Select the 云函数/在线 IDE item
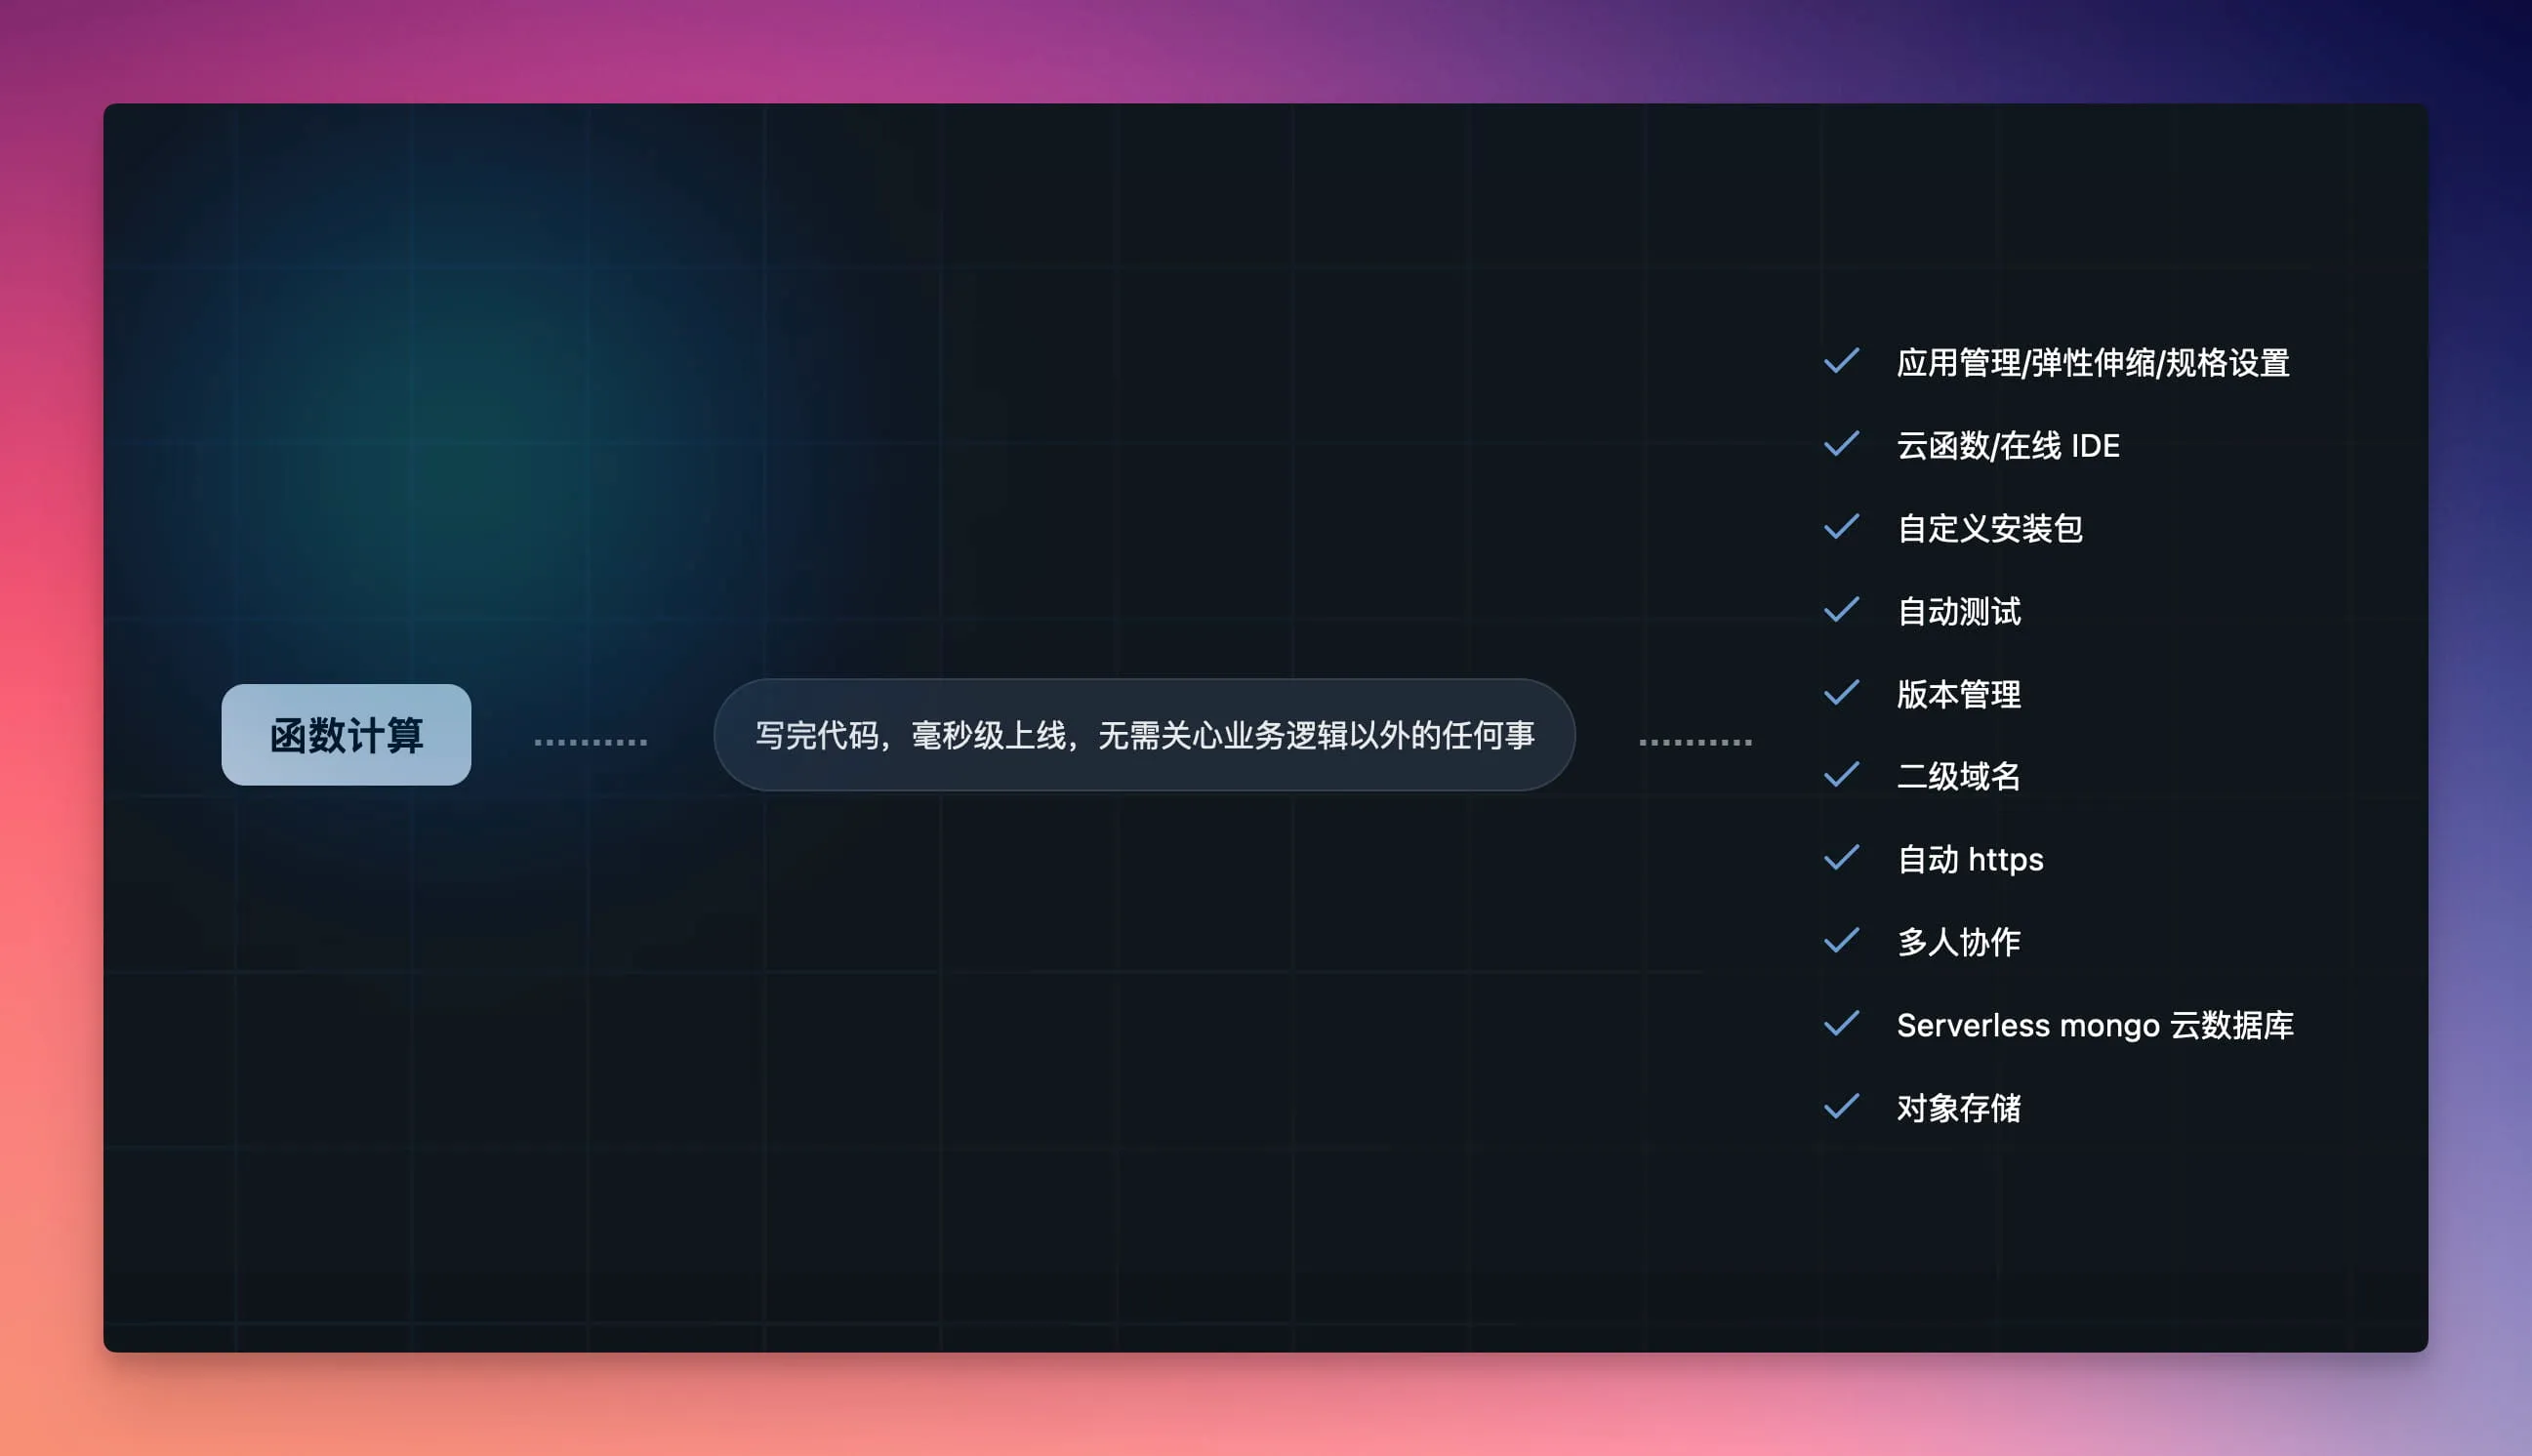 pos(2007,446)
